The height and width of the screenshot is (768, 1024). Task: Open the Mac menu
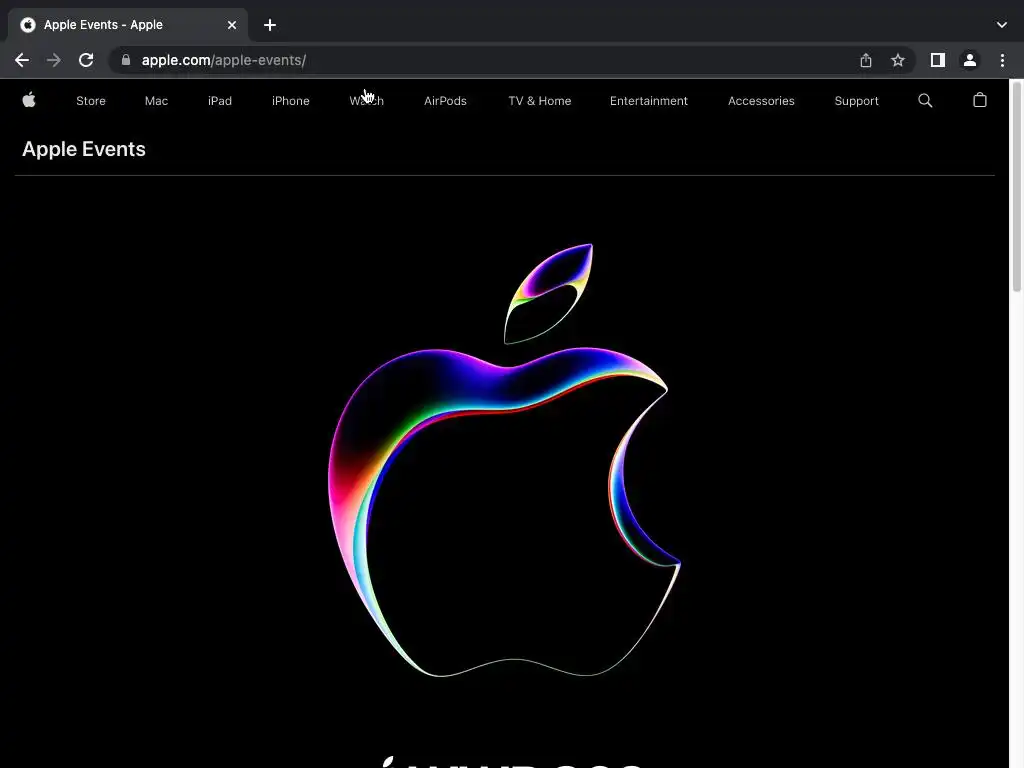coord(156,101)
